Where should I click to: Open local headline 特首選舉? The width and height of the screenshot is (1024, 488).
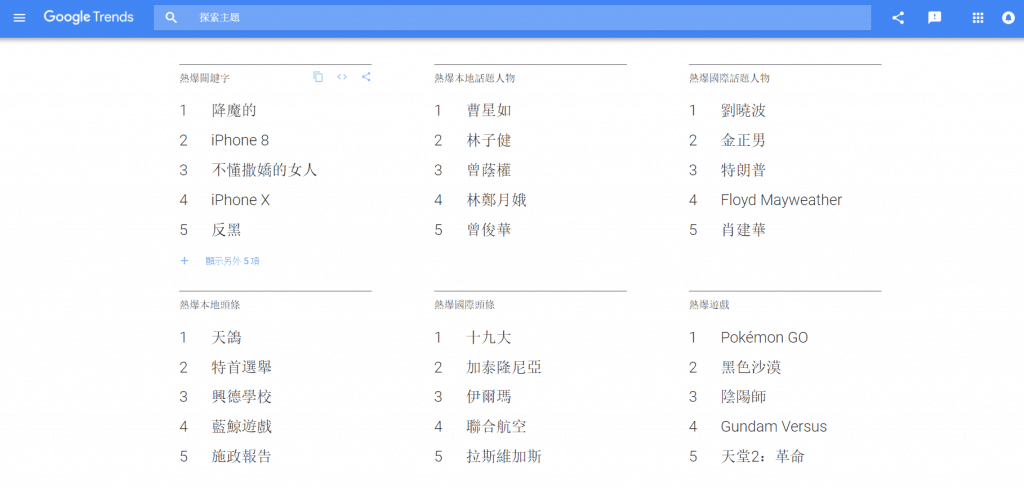click(x=241, y=367)
